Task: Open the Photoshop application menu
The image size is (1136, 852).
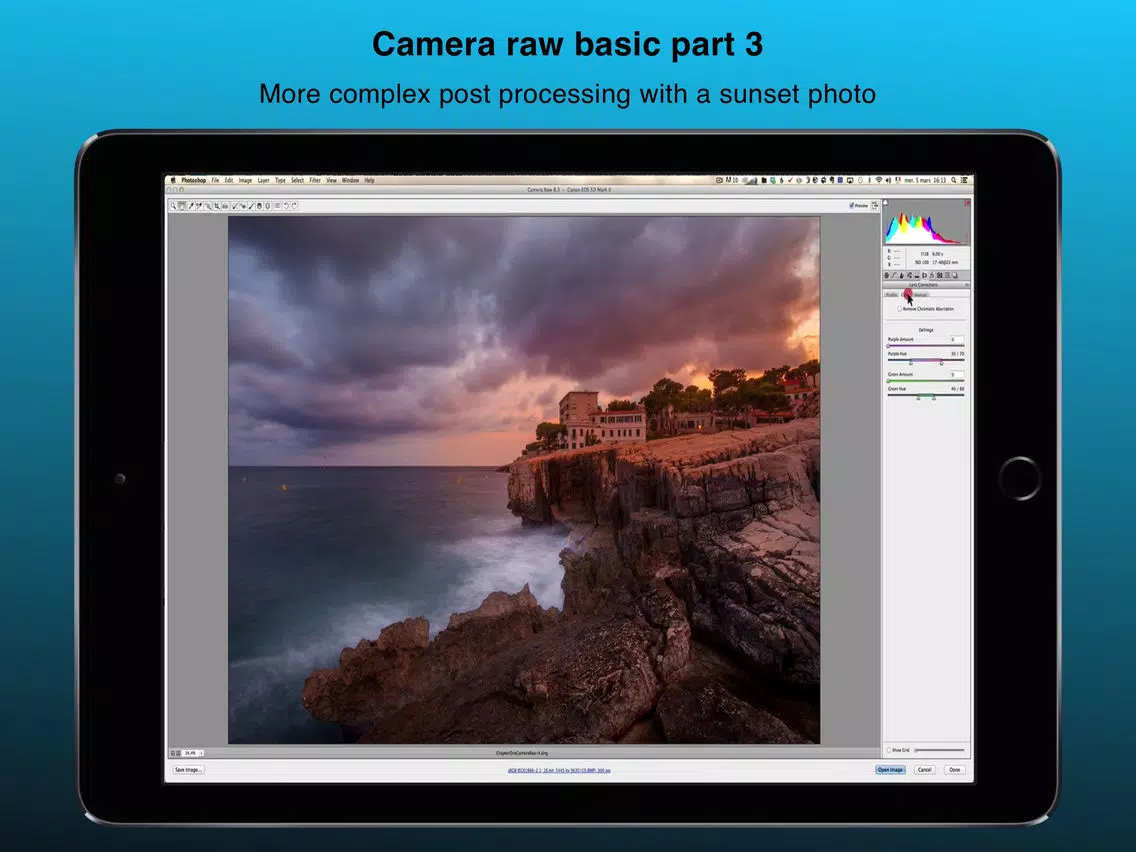Action: (193, 180)
